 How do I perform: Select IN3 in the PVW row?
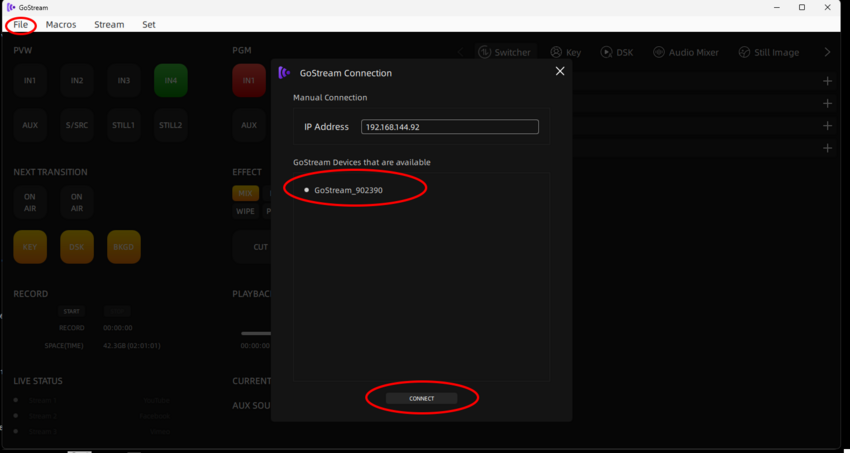click(x=124, y=81)
